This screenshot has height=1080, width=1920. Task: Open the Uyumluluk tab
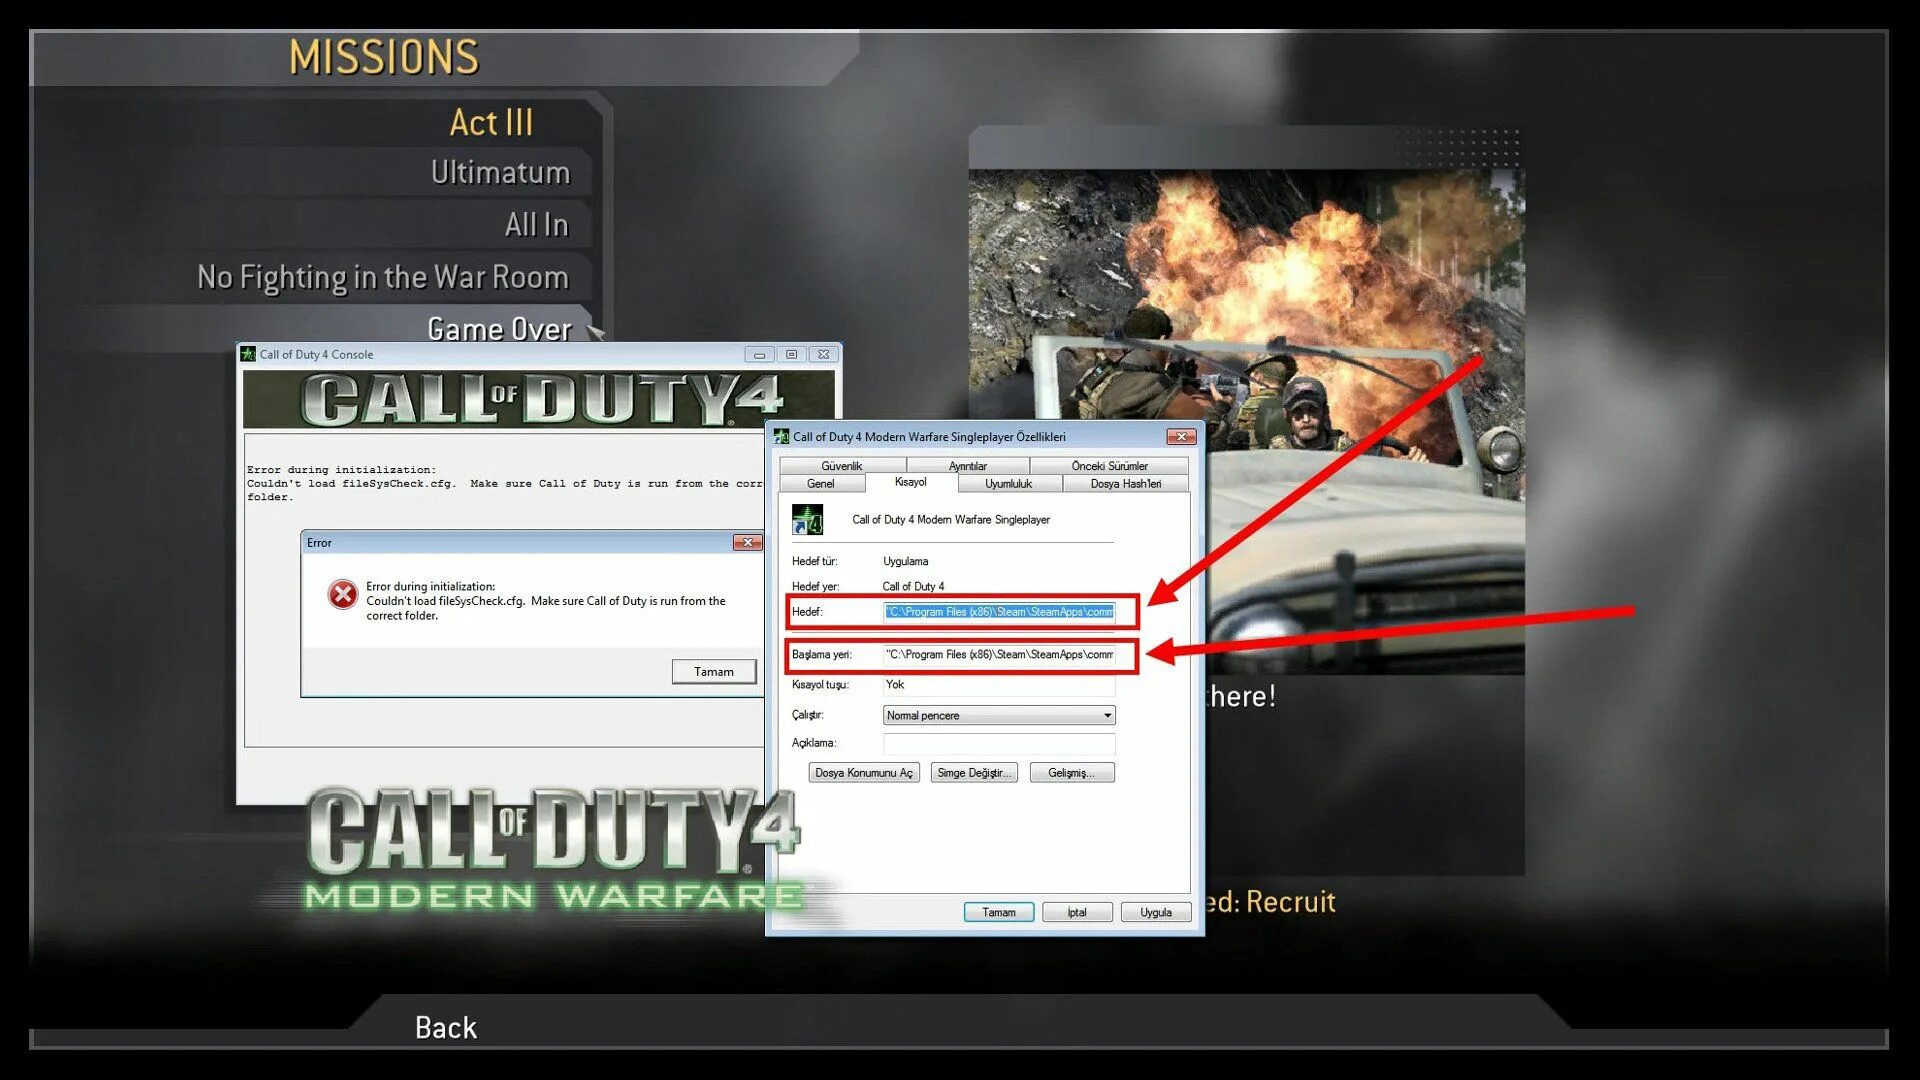click(x=1008, y=484)
